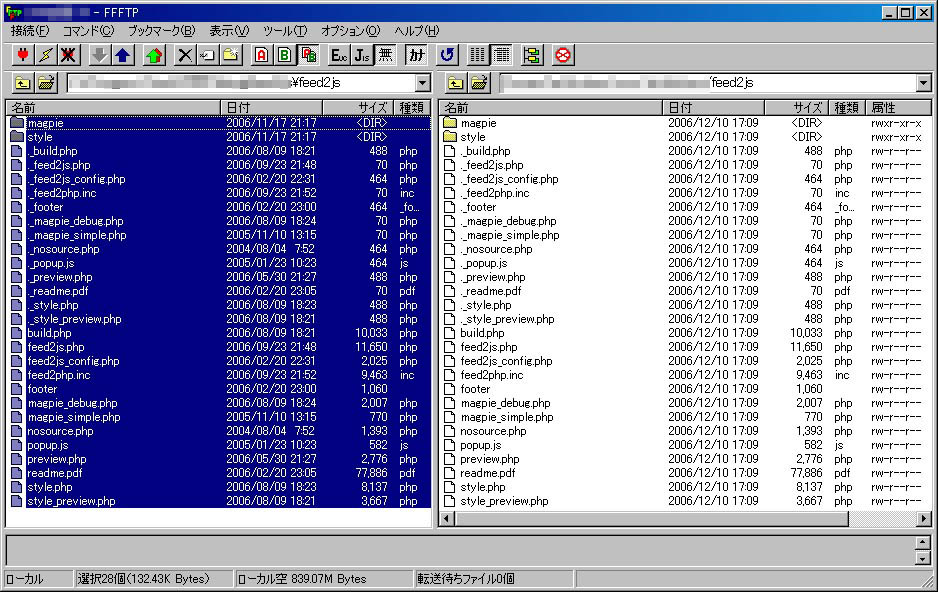Sort remote list by 属性 column

point(898,108)
